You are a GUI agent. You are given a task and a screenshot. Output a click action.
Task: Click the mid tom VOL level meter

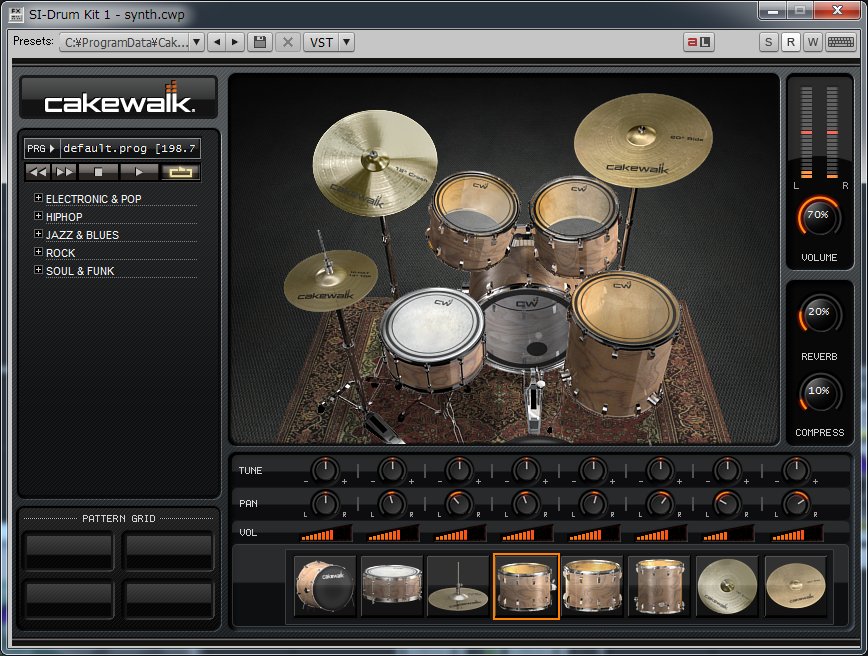point(593,534)
